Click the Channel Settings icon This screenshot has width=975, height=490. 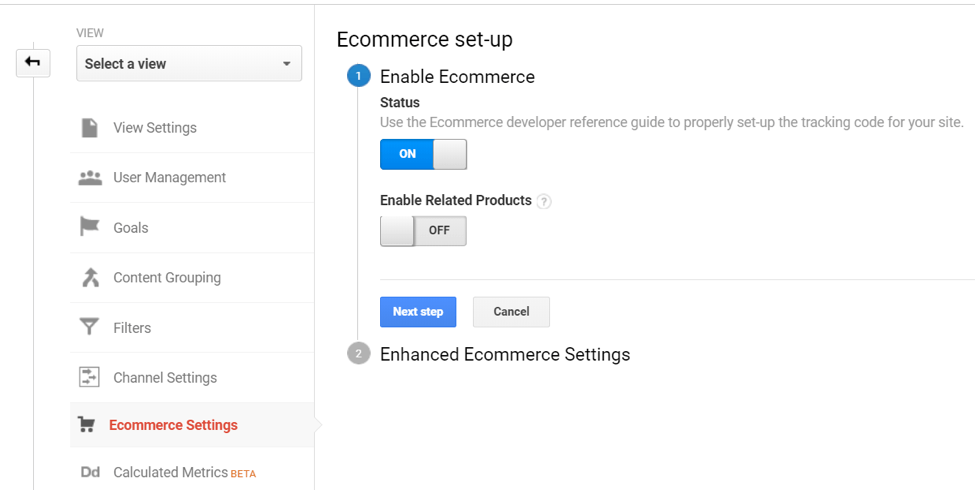click(x=90, y=377)
